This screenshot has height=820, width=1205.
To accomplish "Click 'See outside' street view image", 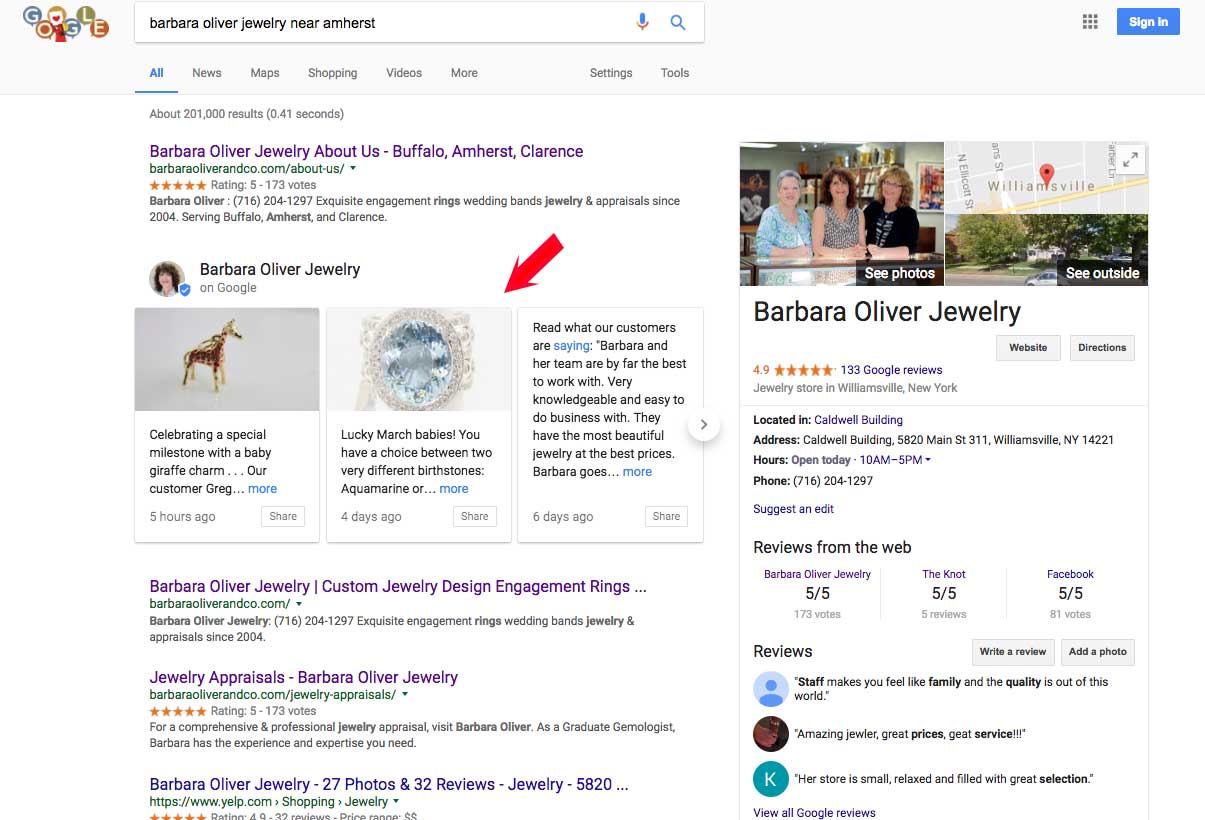I will pyautogui.click(x=1046, y=250).
